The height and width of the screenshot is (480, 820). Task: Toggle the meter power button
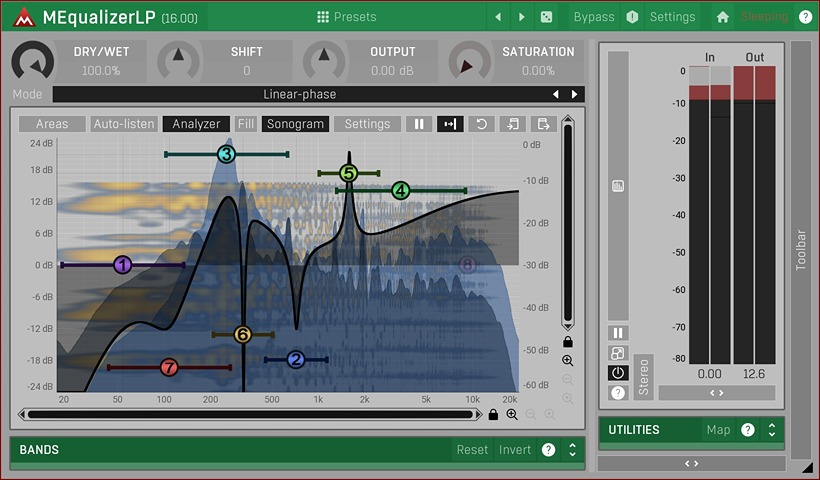(618, 373)
